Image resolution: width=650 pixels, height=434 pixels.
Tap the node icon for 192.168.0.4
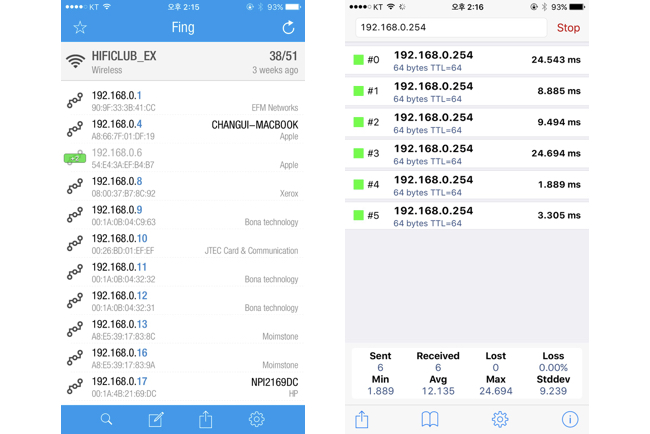point(75,129)
